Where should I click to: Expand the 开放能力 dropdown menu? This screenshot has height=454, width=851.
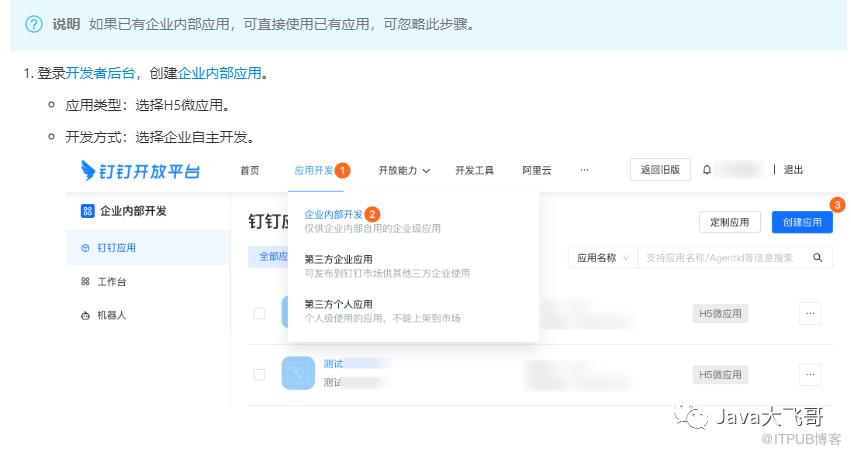[x=404, y=170]
